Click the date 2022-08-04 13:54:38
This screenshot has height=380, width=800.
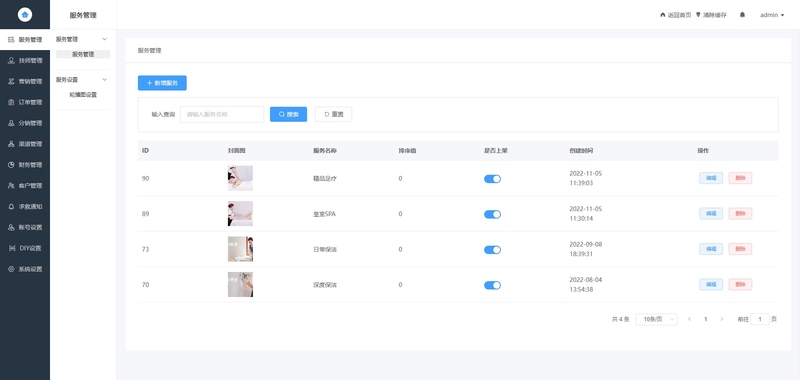pos(586,285)
